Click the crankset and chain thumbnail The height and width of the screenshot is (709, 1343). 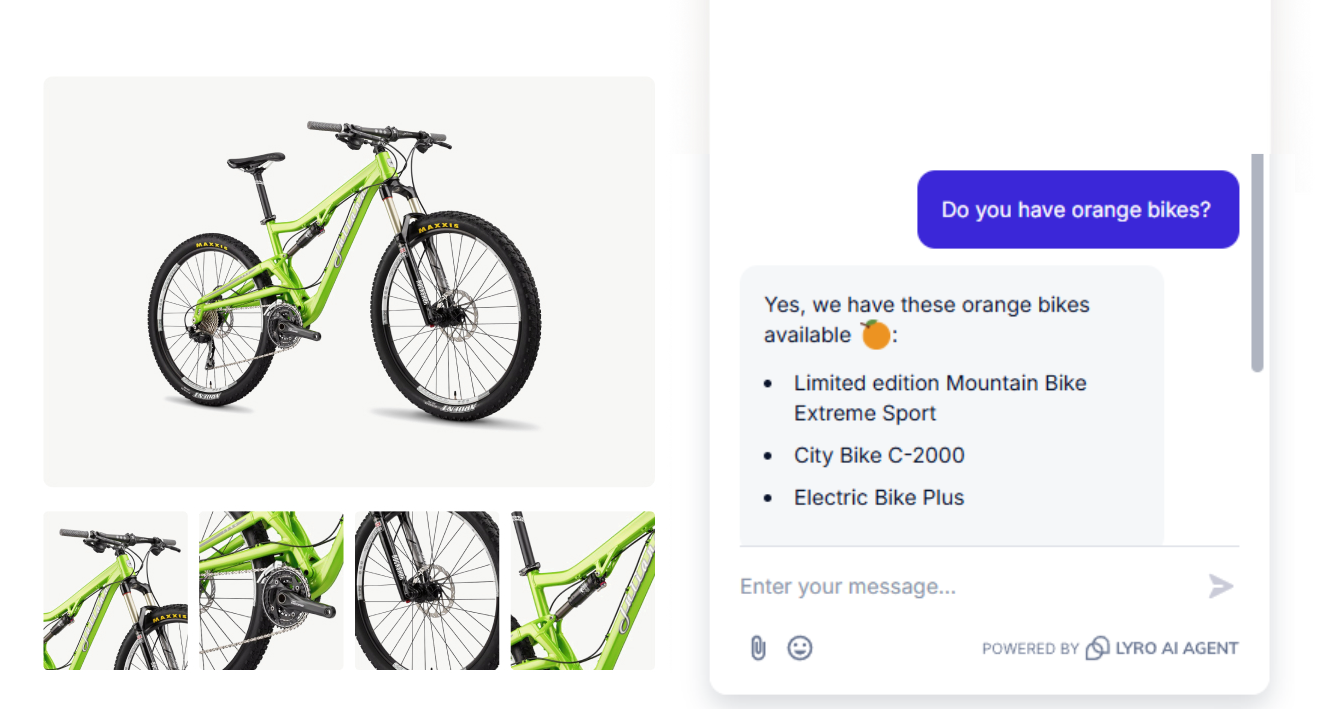point(271,590)
